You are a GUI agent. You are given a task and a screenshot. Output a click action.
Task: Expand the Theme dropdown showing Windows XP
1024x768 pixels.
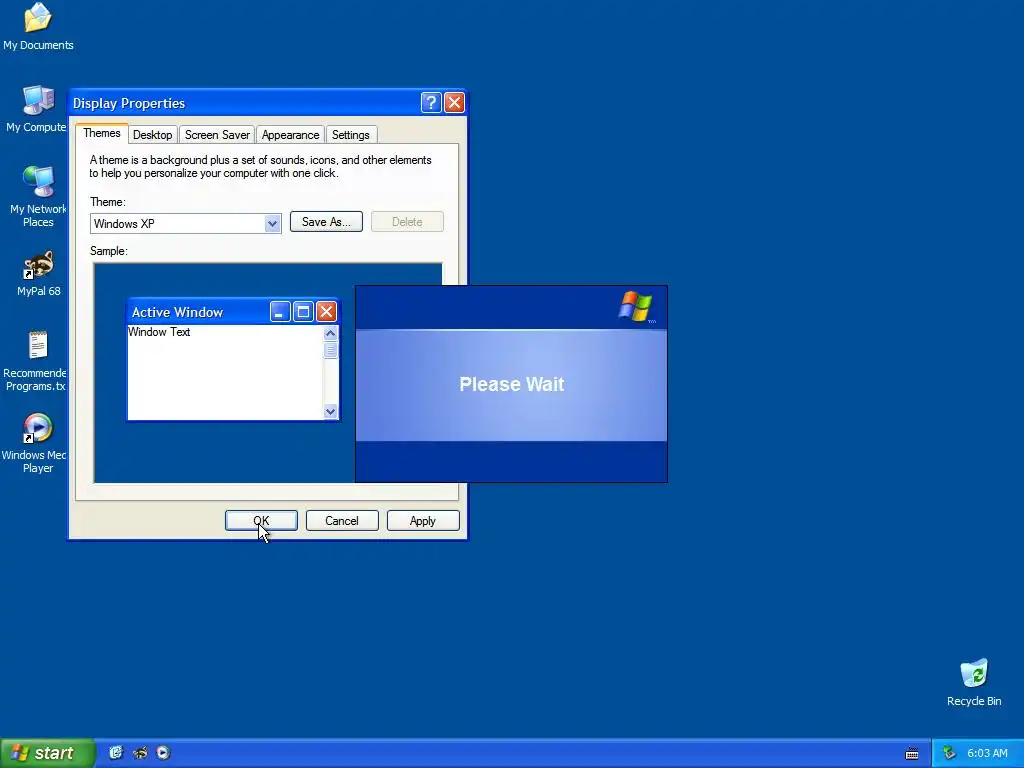272,223
